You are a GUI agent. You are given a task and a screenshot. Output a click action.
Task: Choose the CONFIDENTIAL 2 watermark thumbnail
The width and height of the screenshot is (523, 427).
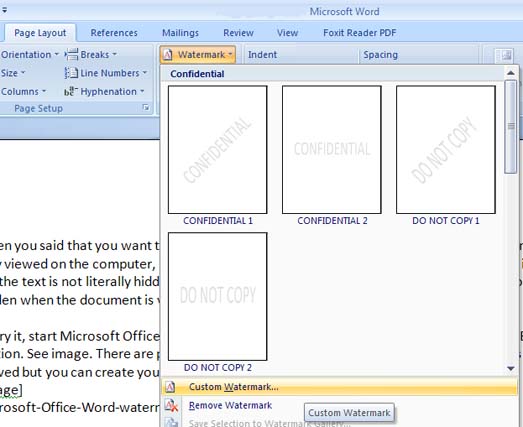point(332,149)
